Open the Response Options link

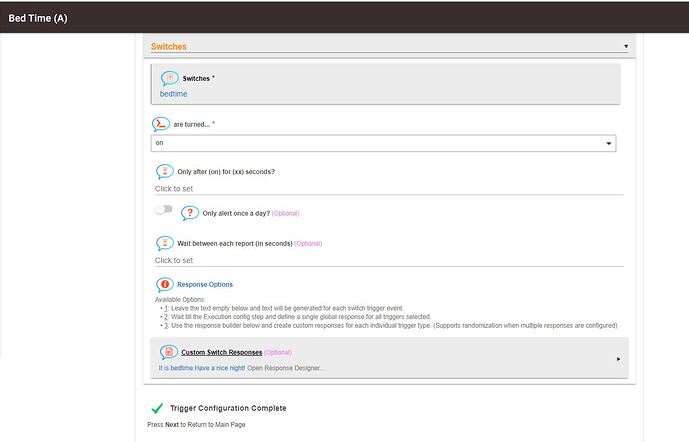[x=205, y=284]
